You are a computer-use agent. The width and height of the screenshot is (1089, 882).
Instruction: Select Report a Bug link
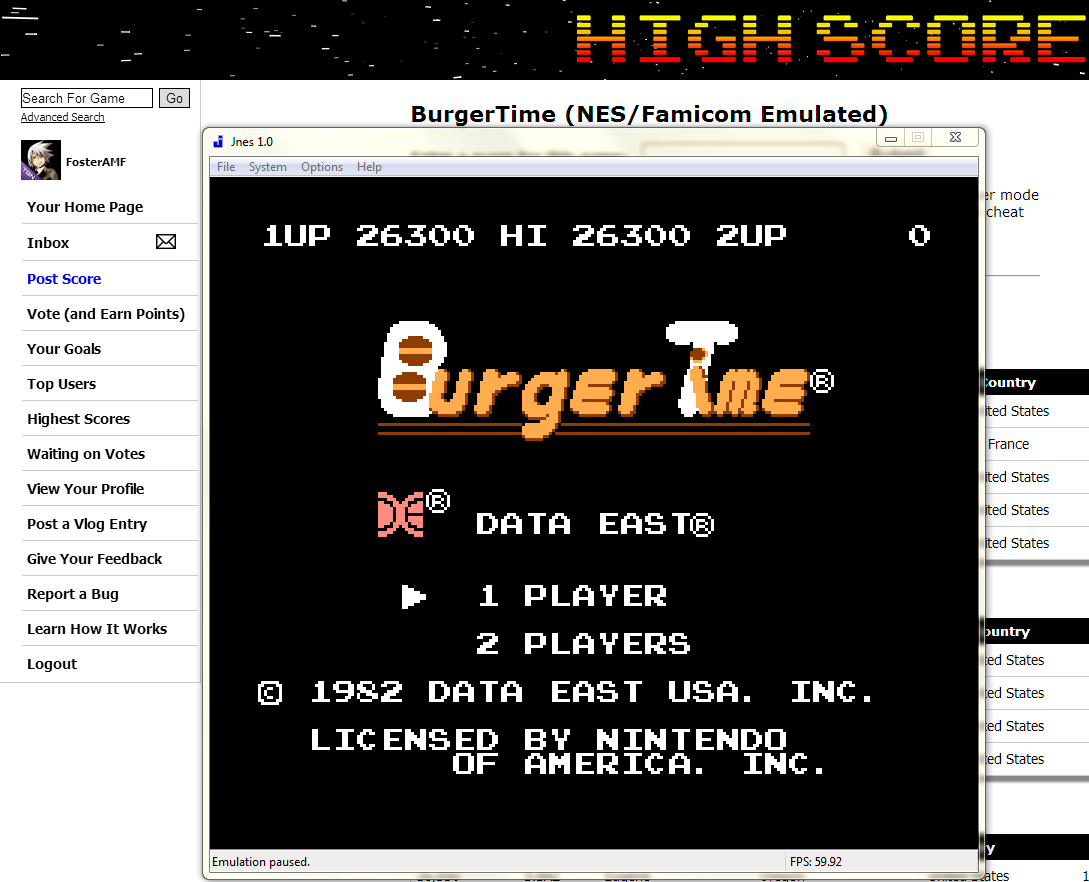point(73,594)
